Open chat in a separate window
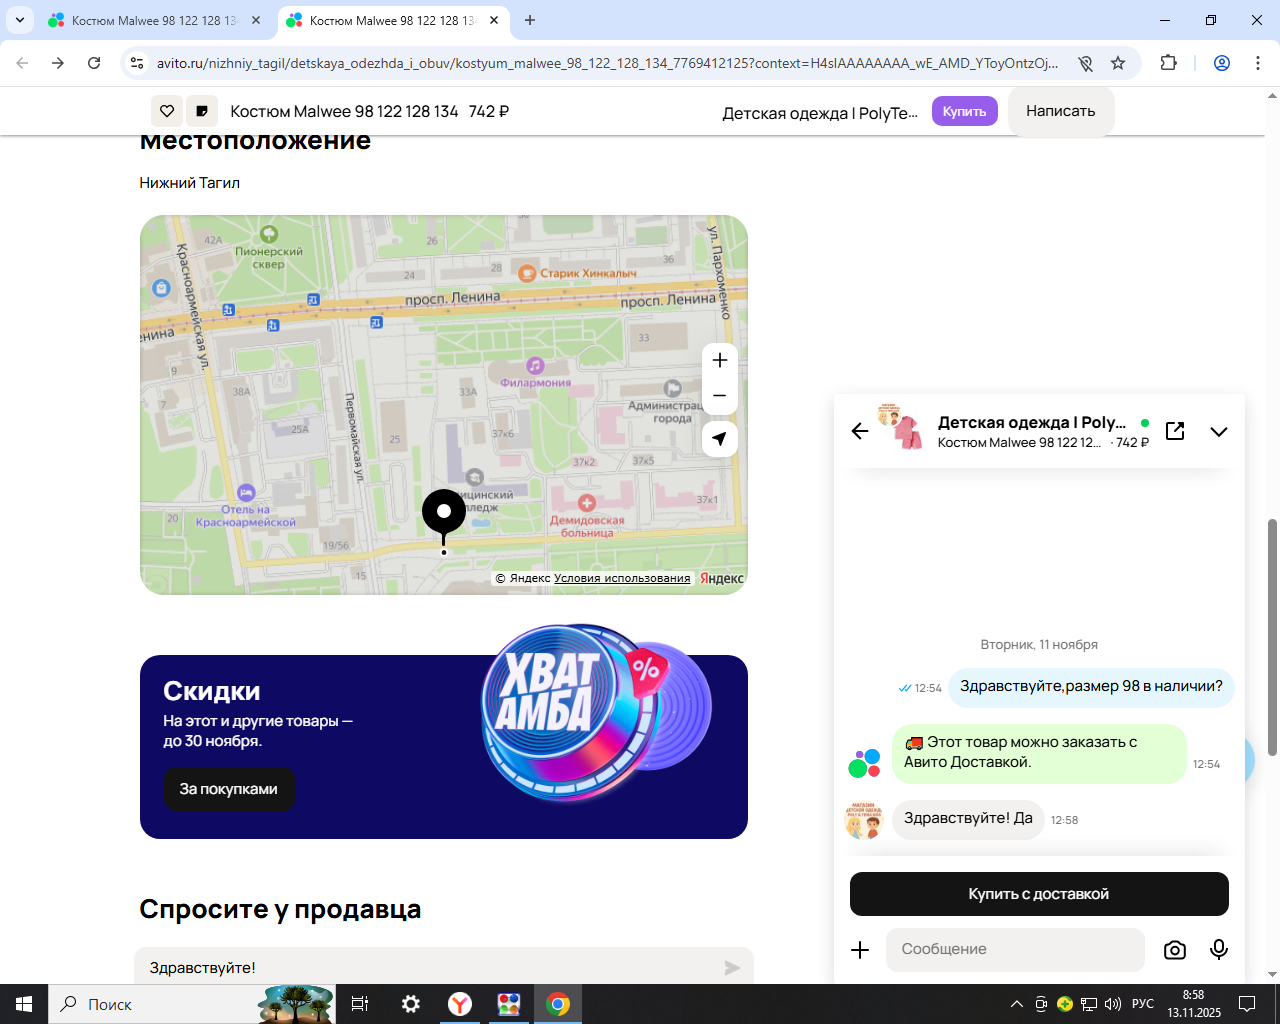Viewport: 1280px width, 1024px height. [1175, 431]
